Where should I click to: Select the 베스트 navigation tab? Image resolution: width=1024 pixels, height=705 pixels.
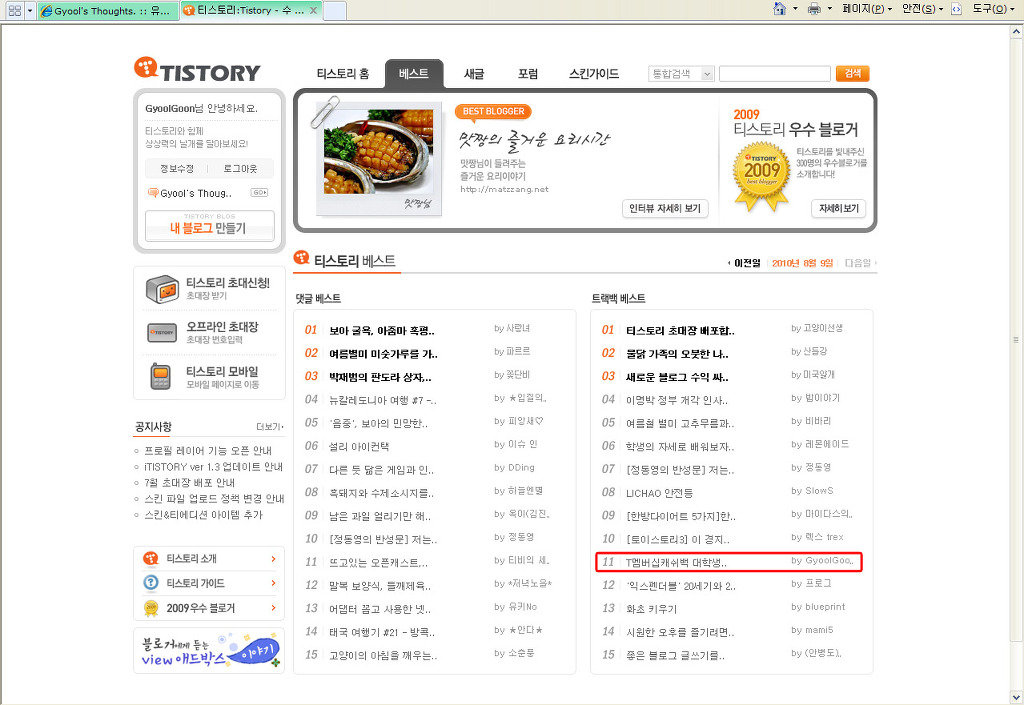[414, 73]
